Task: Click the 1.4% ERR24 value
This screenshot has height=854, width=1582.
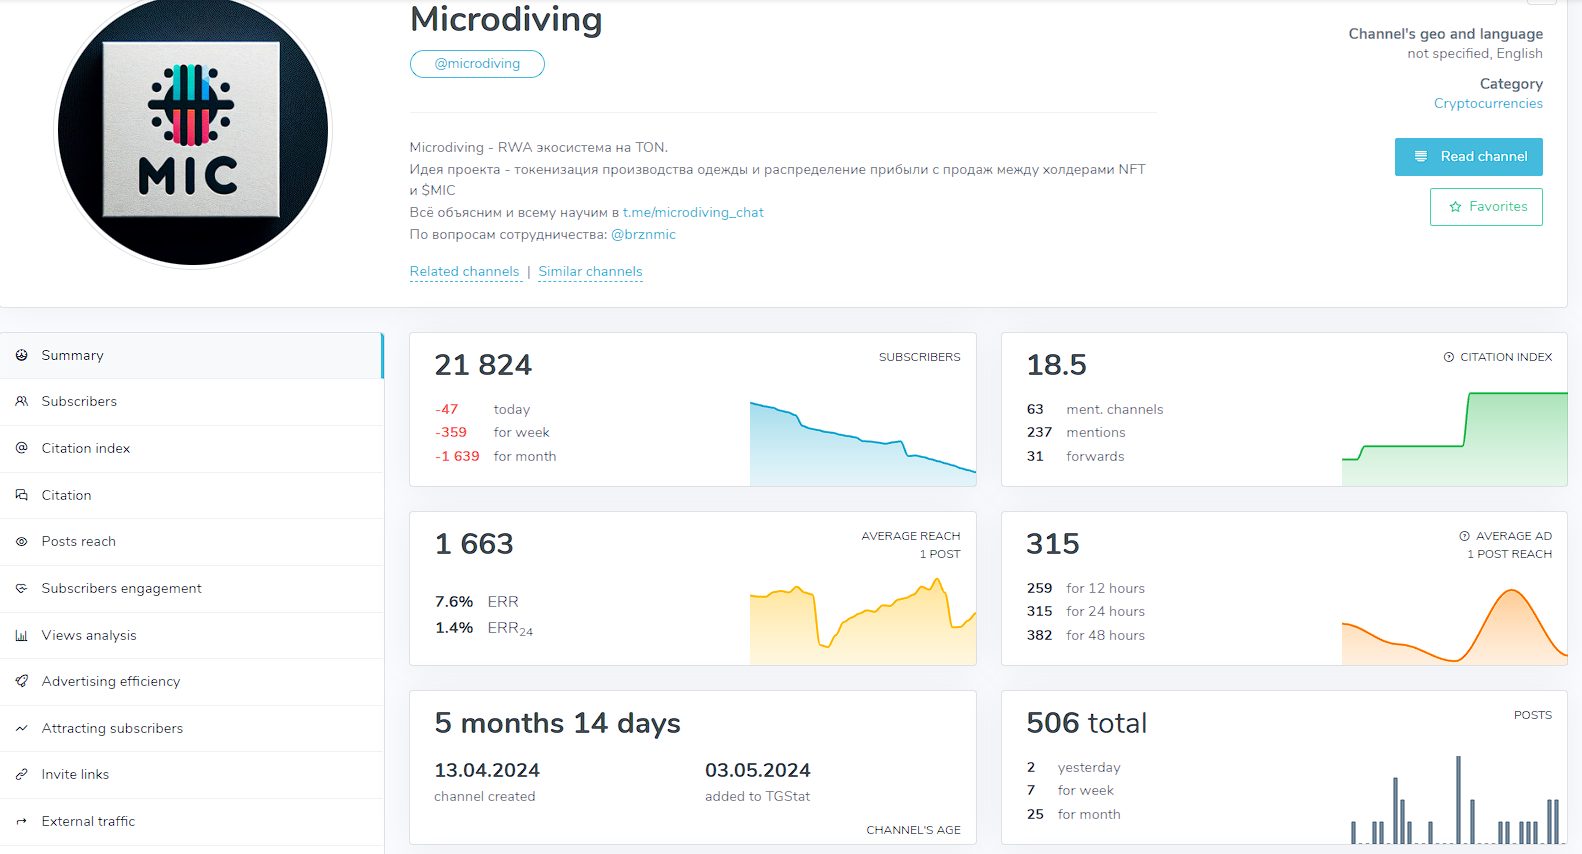Action: pyautogui.click(x=454, y=628)
